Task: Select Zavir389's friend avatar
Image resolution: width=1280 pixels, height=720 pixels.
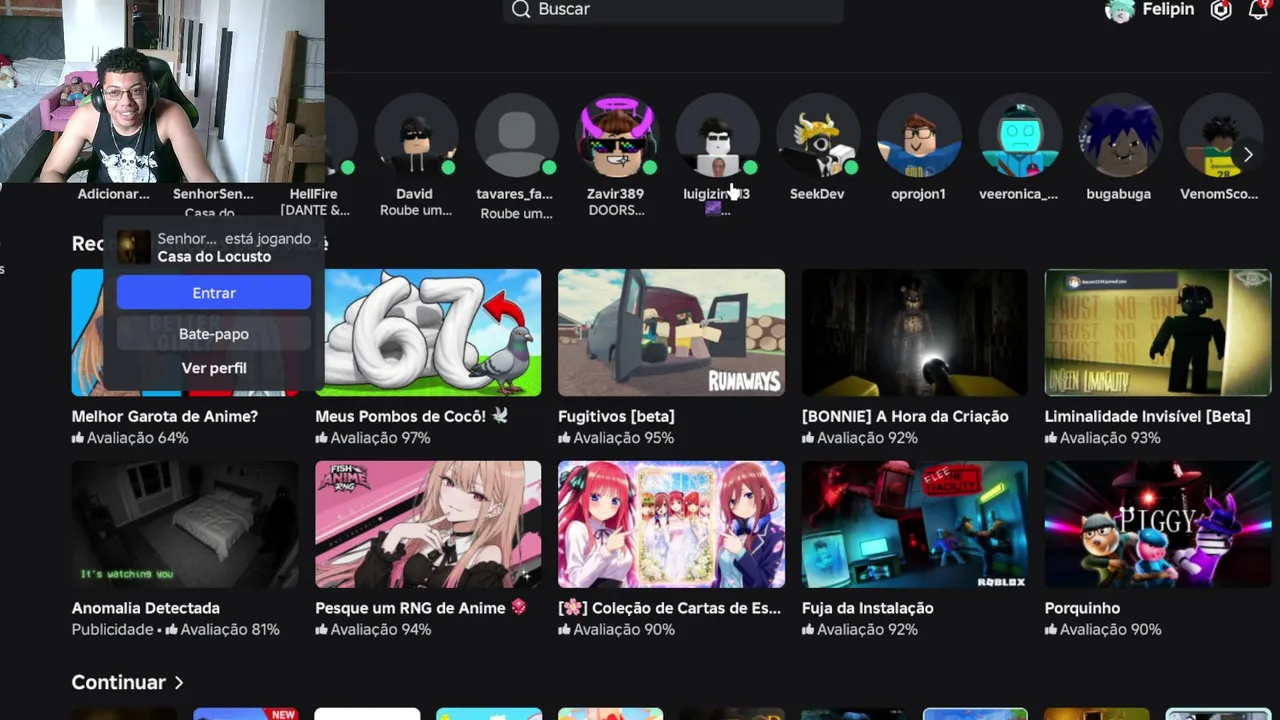Action: pyautogui.click(x=616, y=136)
